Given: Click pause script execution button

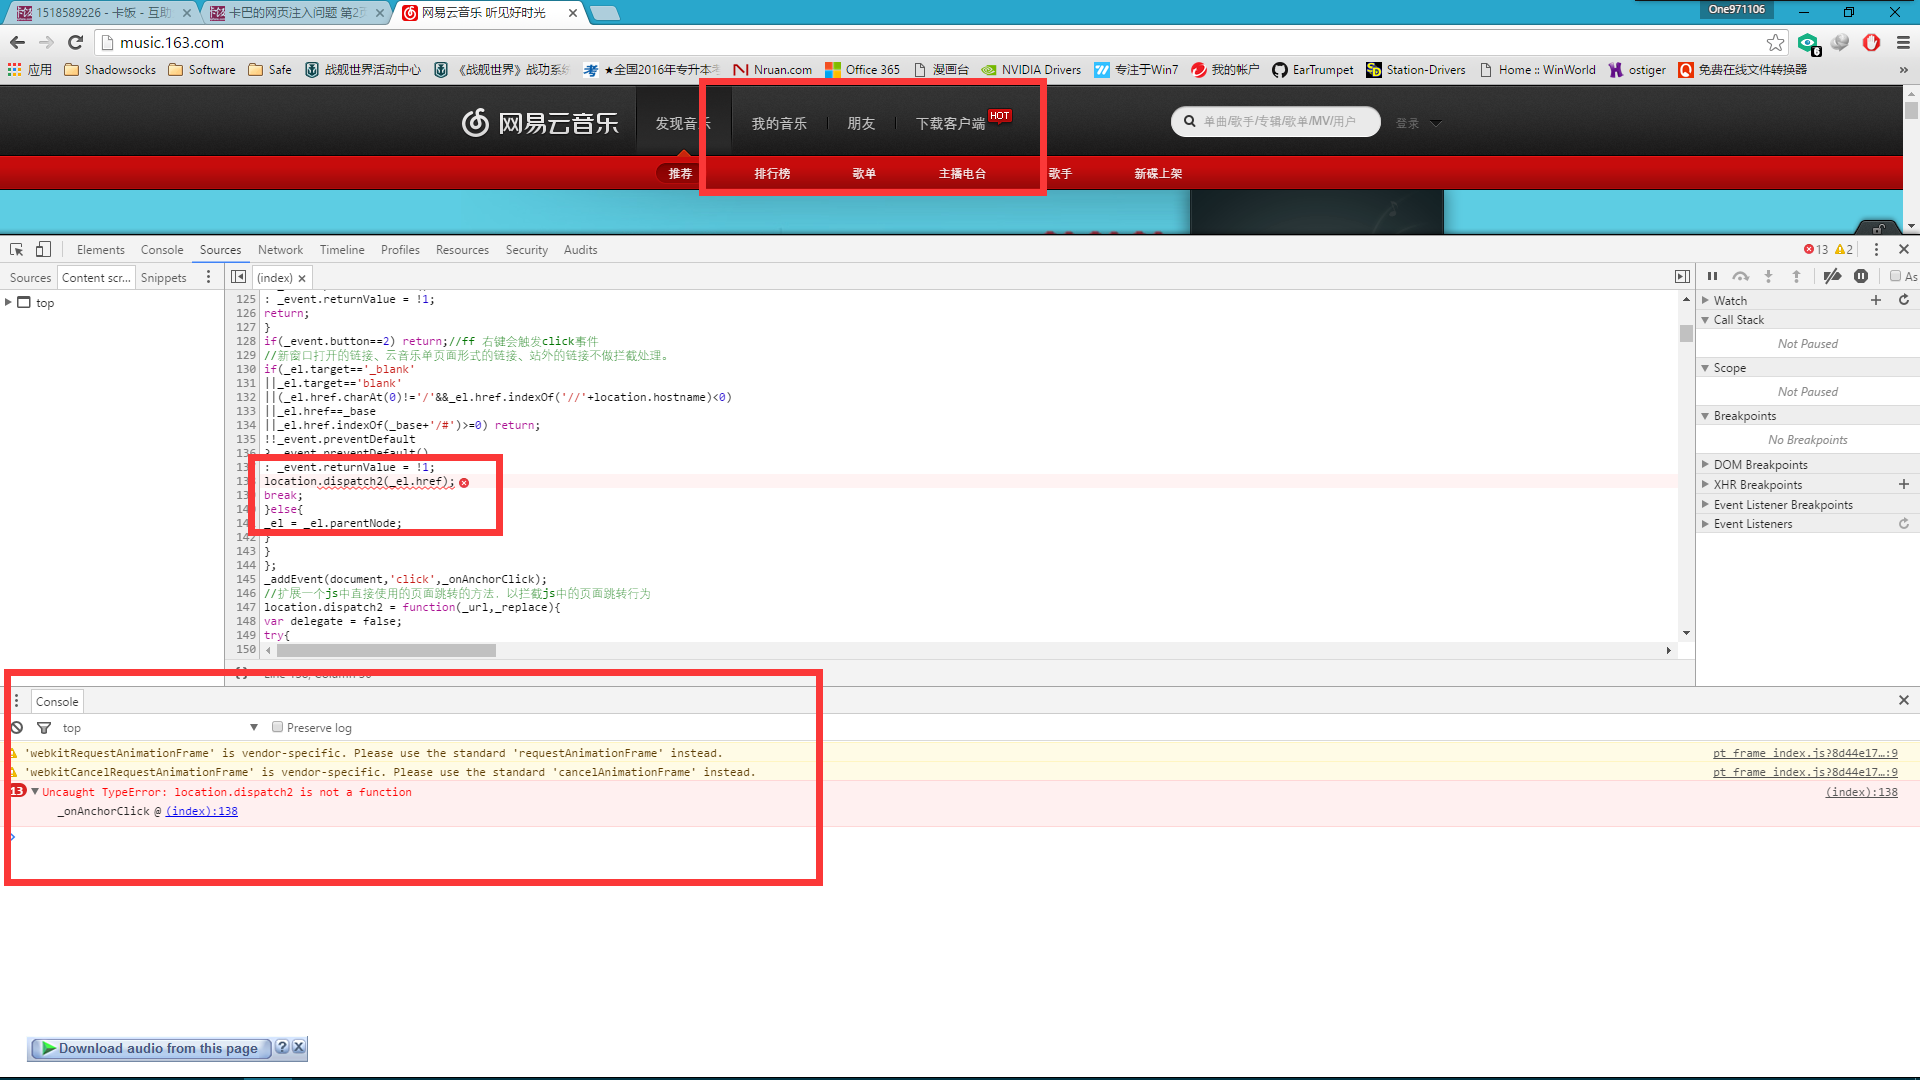Looking at the screenshot, I should click(1712, 277).
